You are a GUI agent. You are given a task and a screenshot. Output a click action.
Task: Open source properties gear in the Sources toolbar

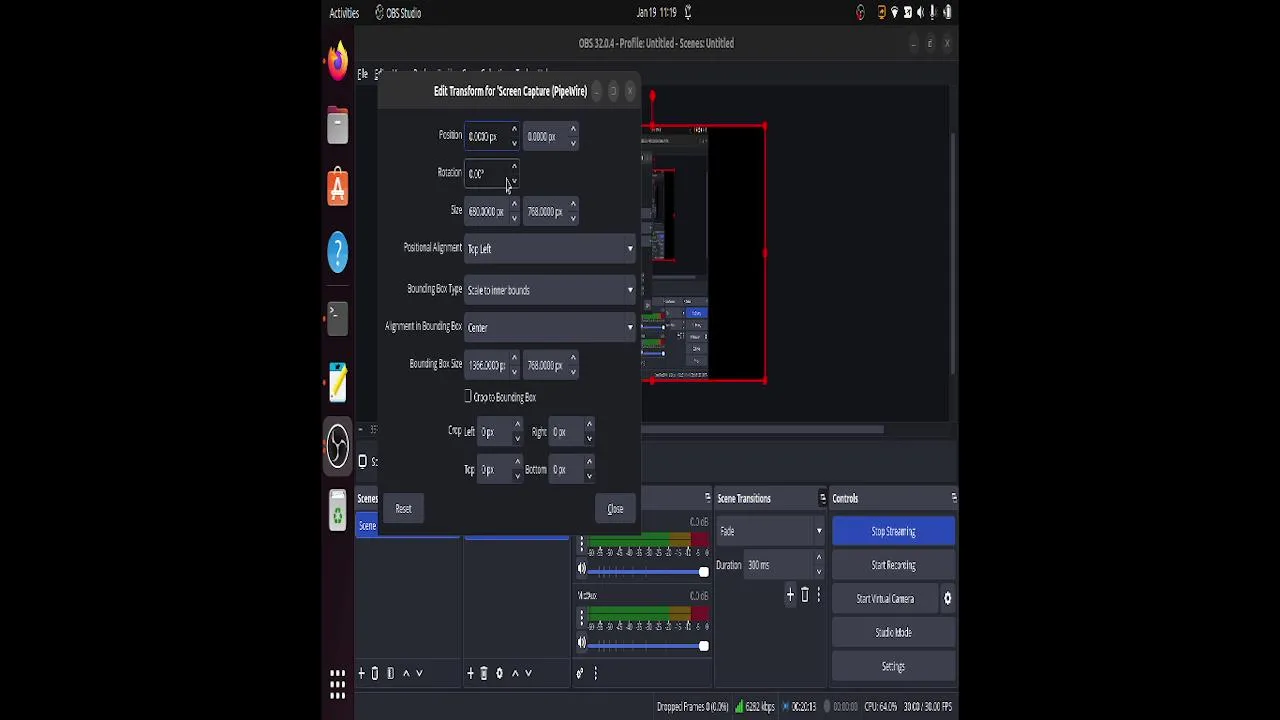499,673
